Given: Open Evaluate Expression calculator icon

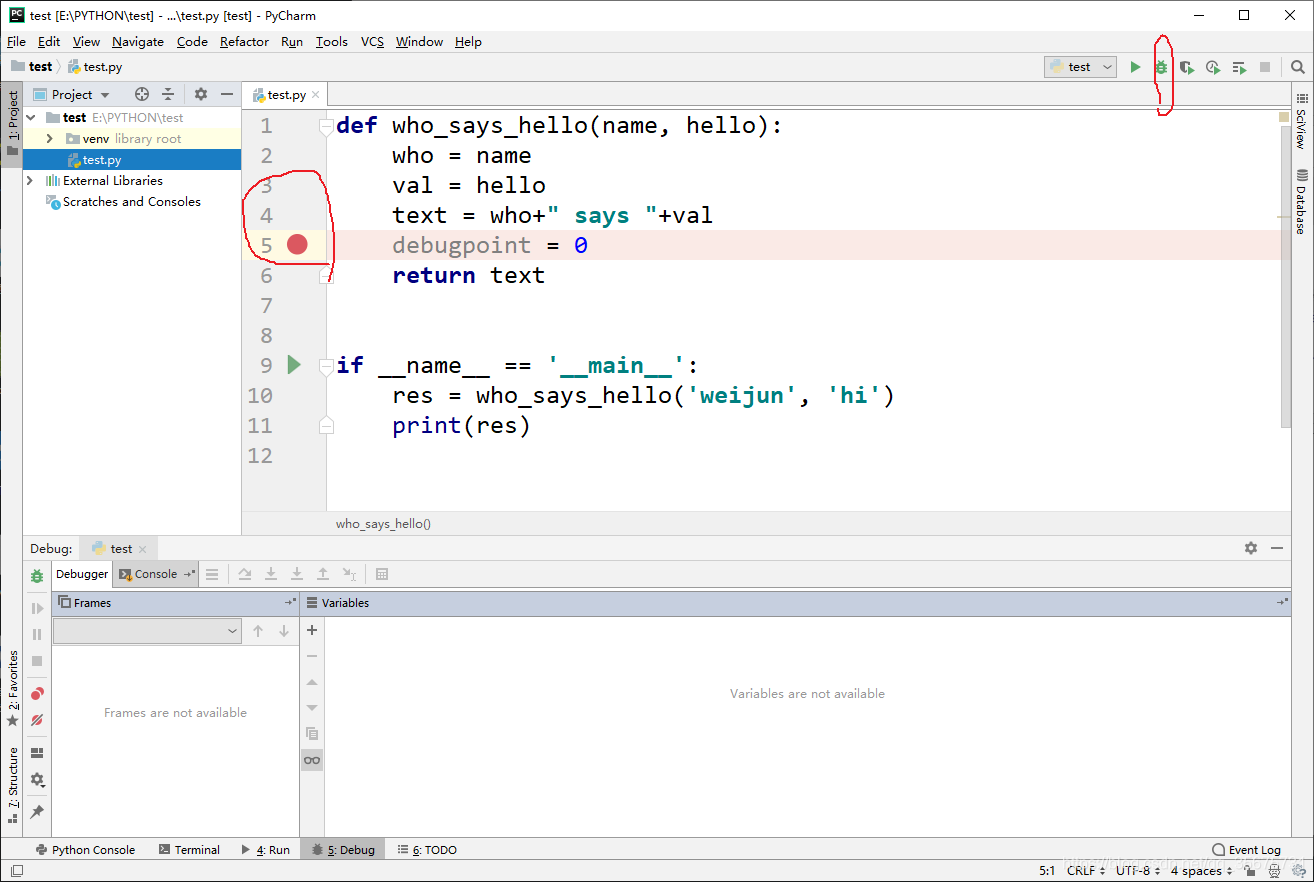Looking at the screenshot, I should pos(382,574).
